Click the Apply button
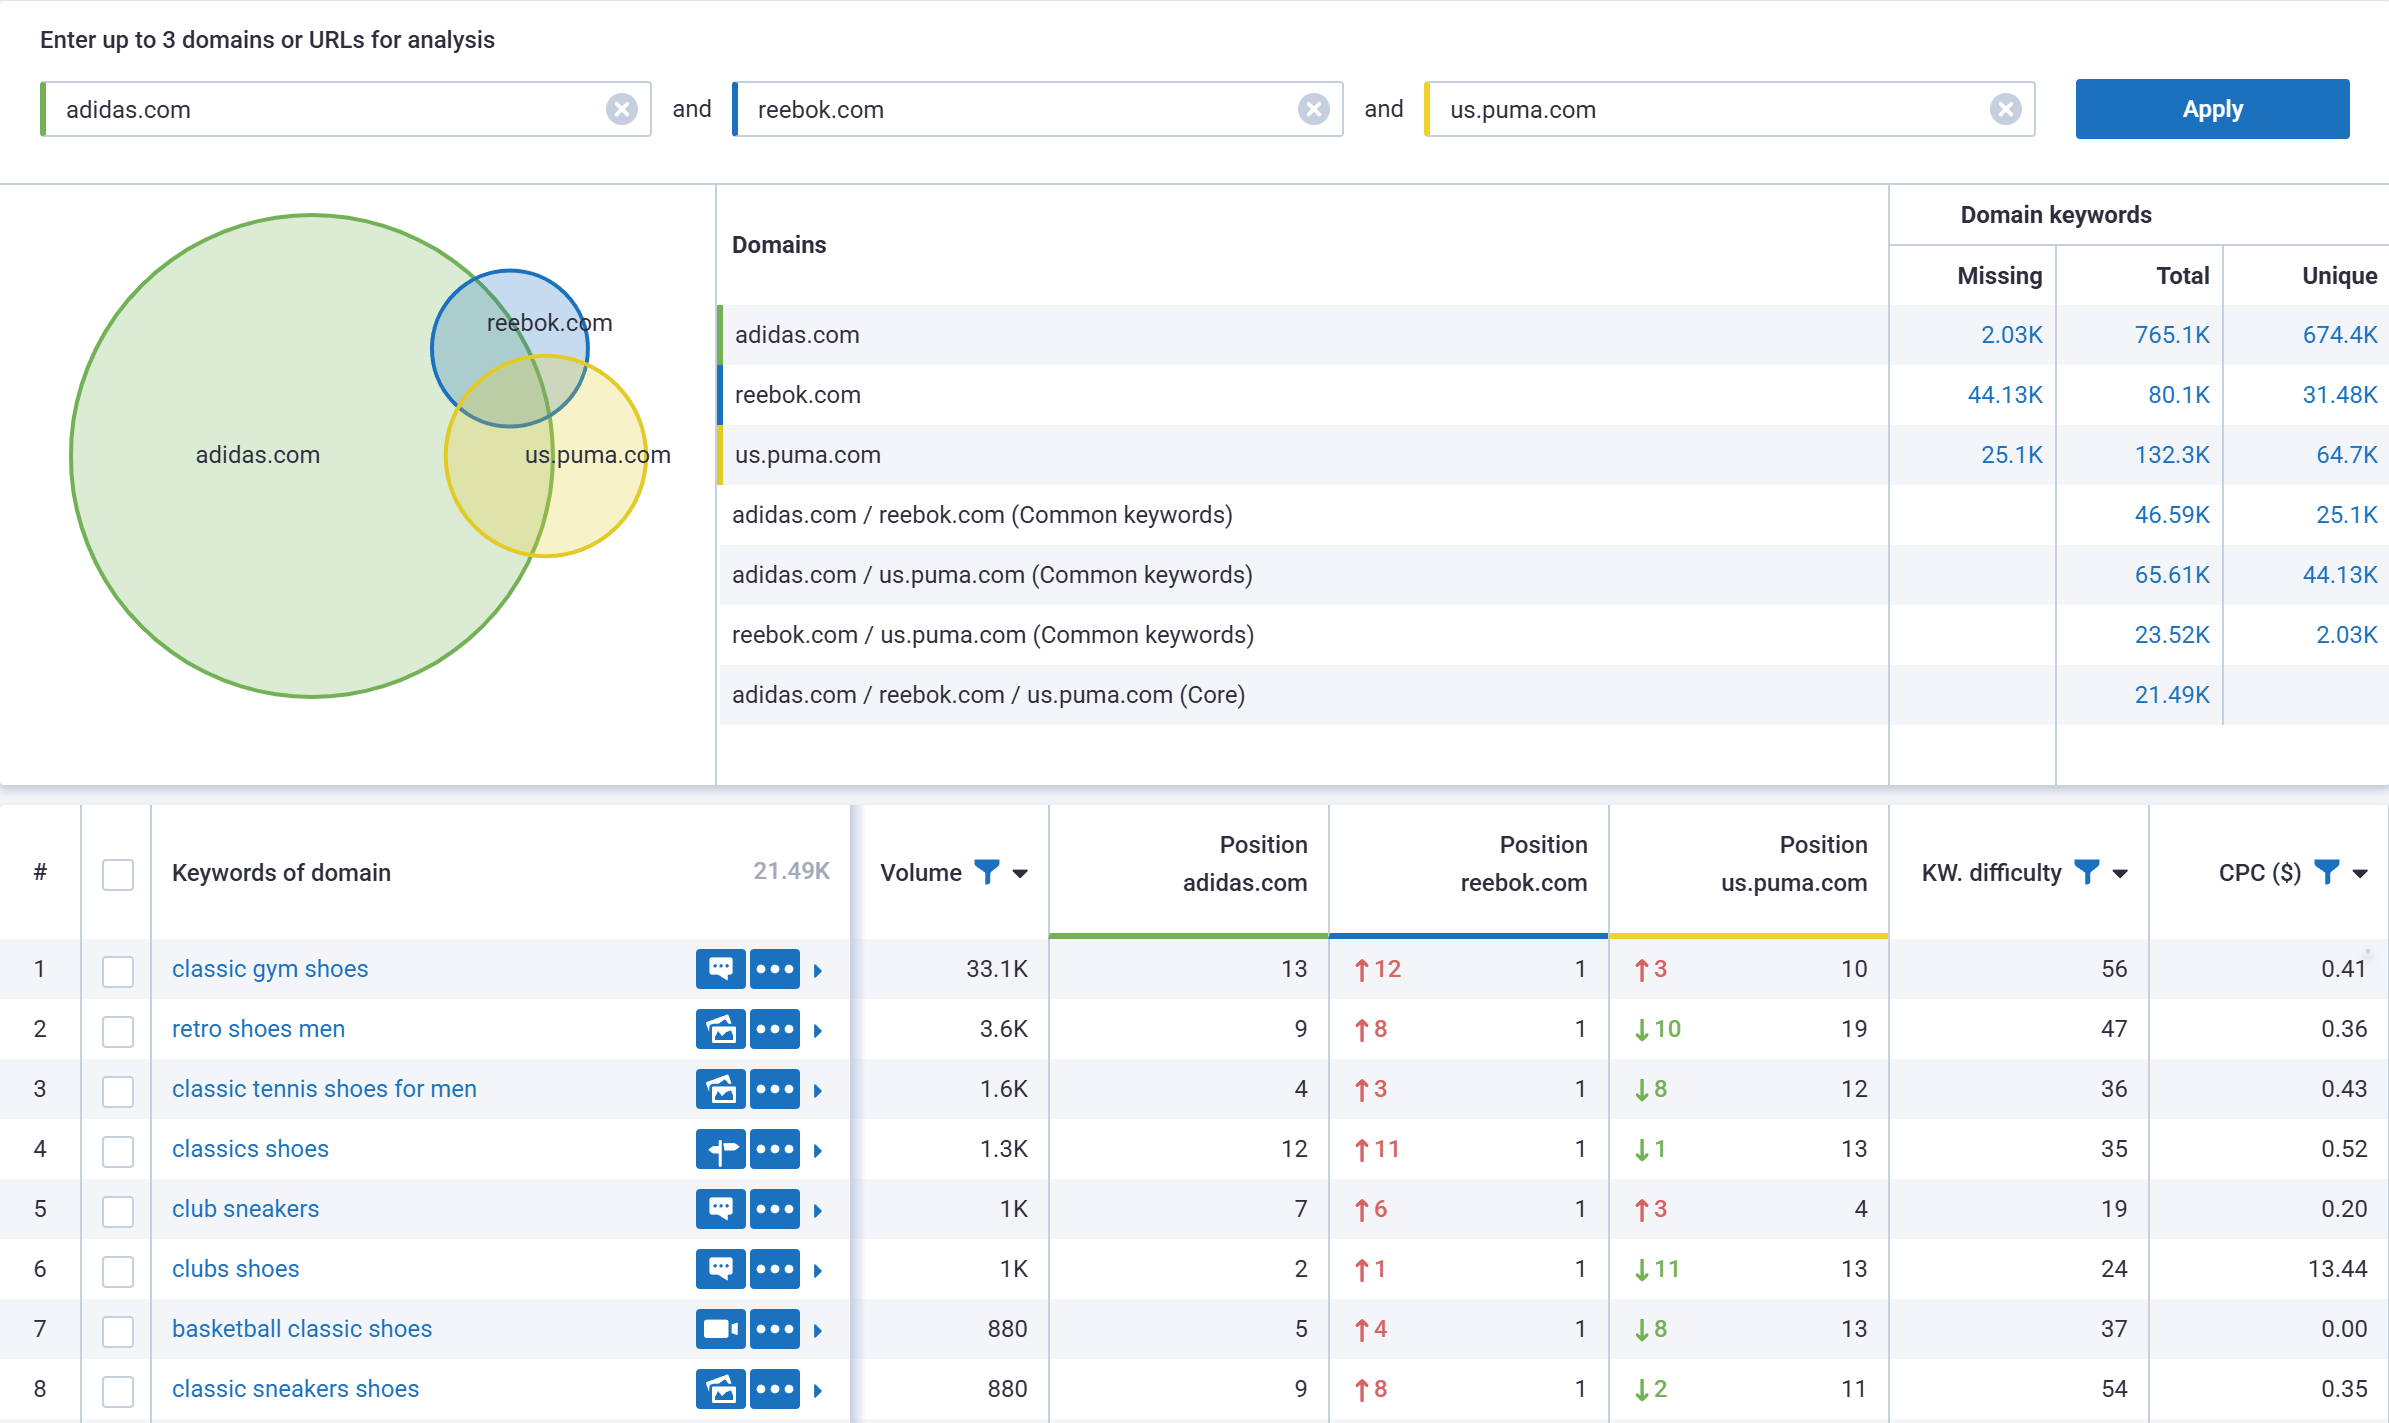Screen dimensions: 2389x1423 click(x=2211, y=109)
